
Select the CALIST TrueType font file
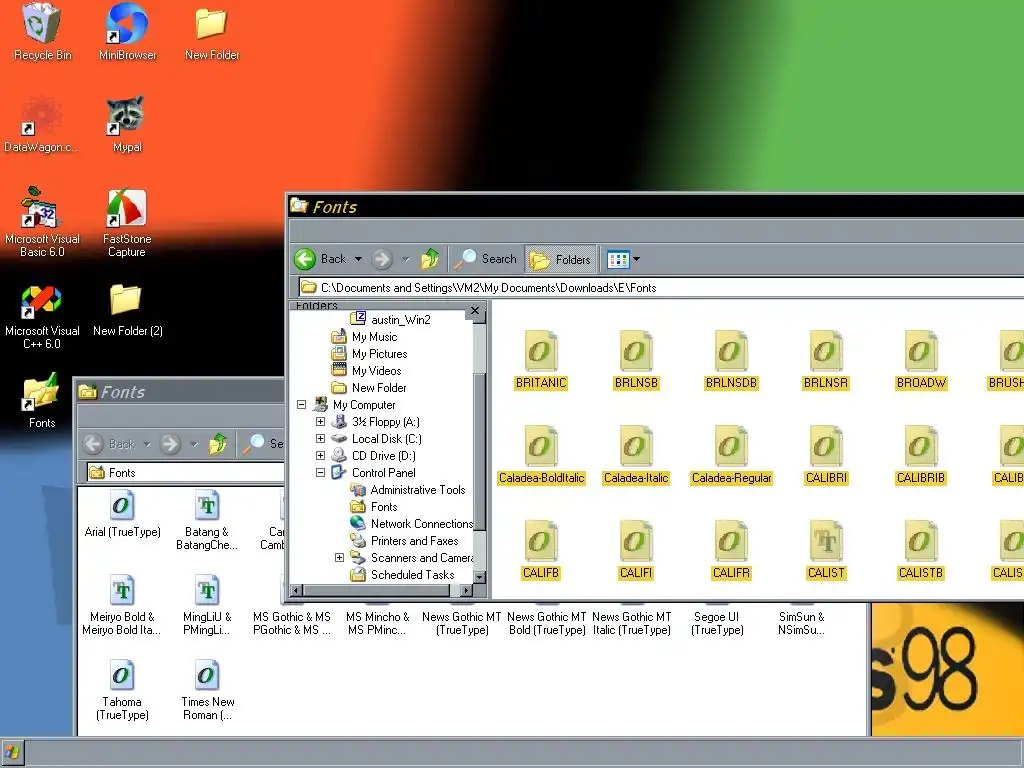(x=826, y=551)
